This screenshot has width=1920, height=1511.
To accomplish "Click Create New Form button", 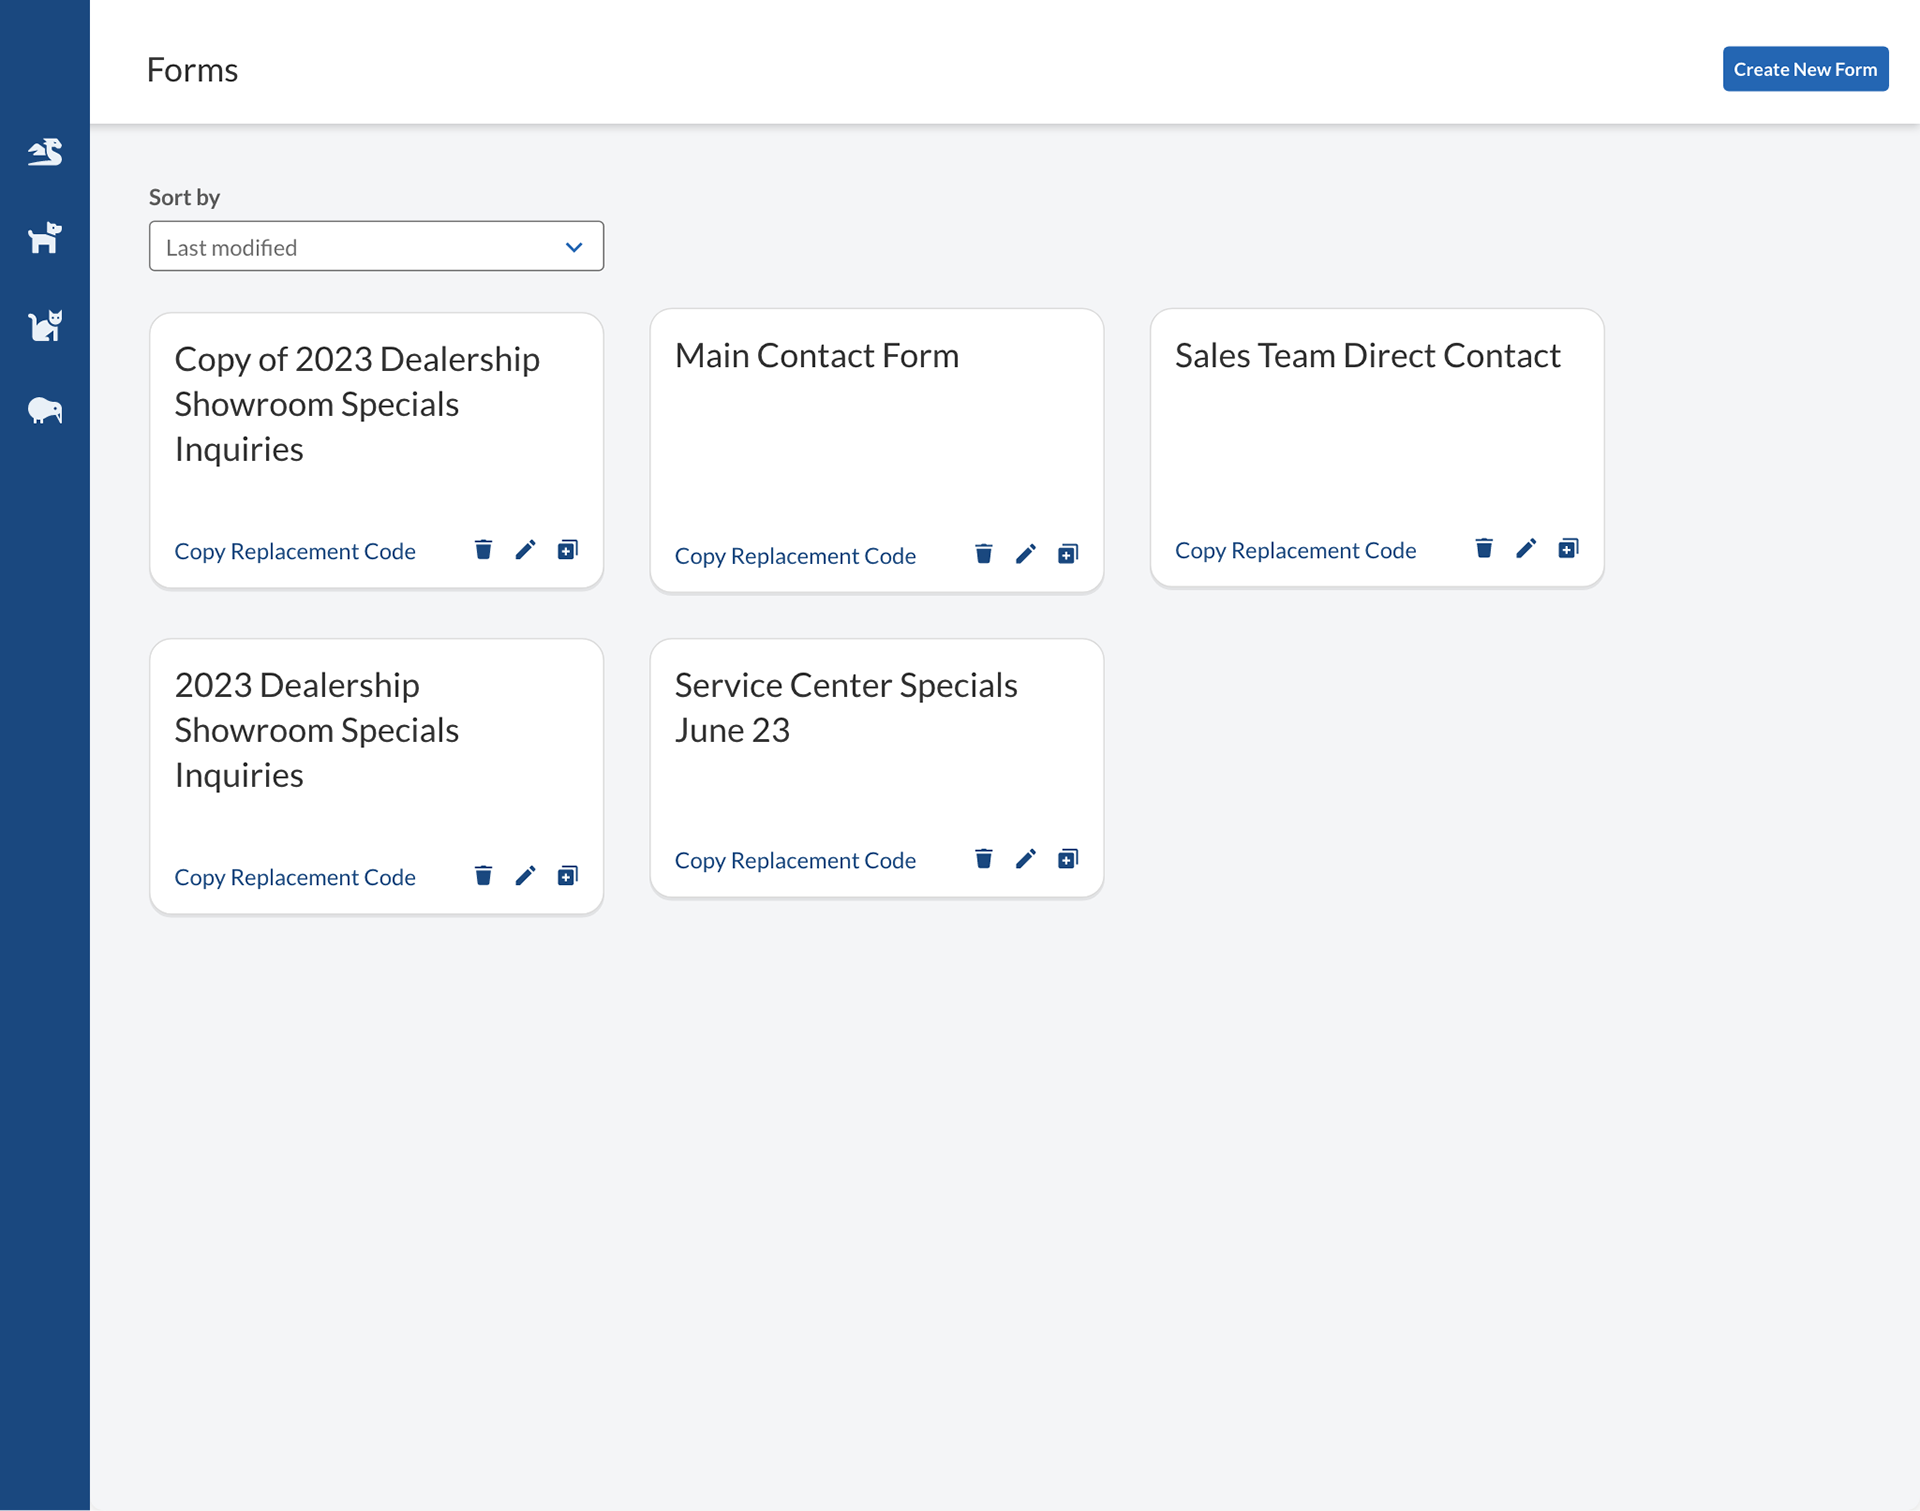I will tap(1804, 69).
